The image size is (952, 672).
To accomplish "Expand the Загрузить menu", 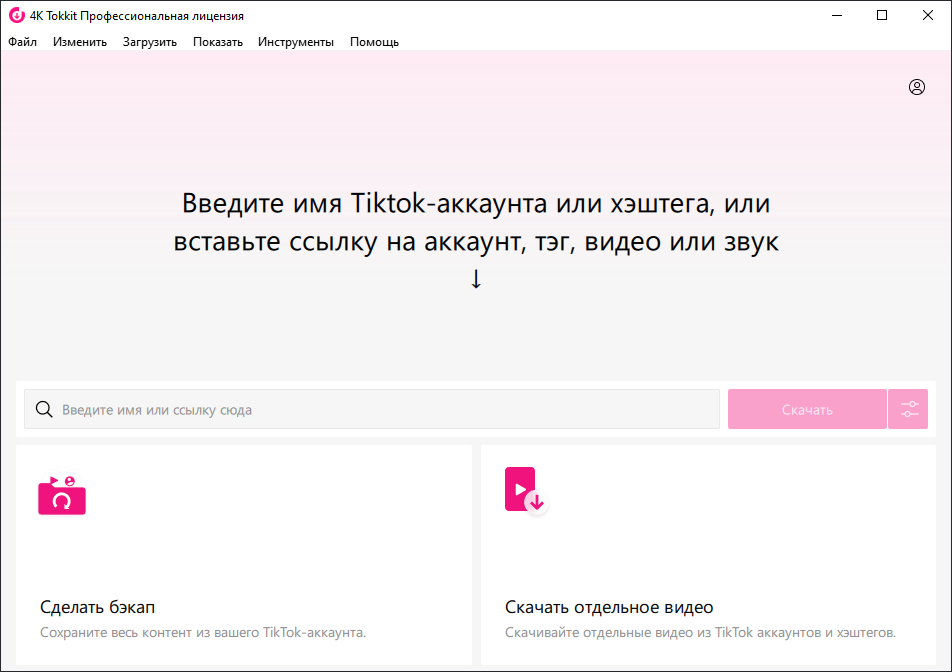I will coord(150,42).
